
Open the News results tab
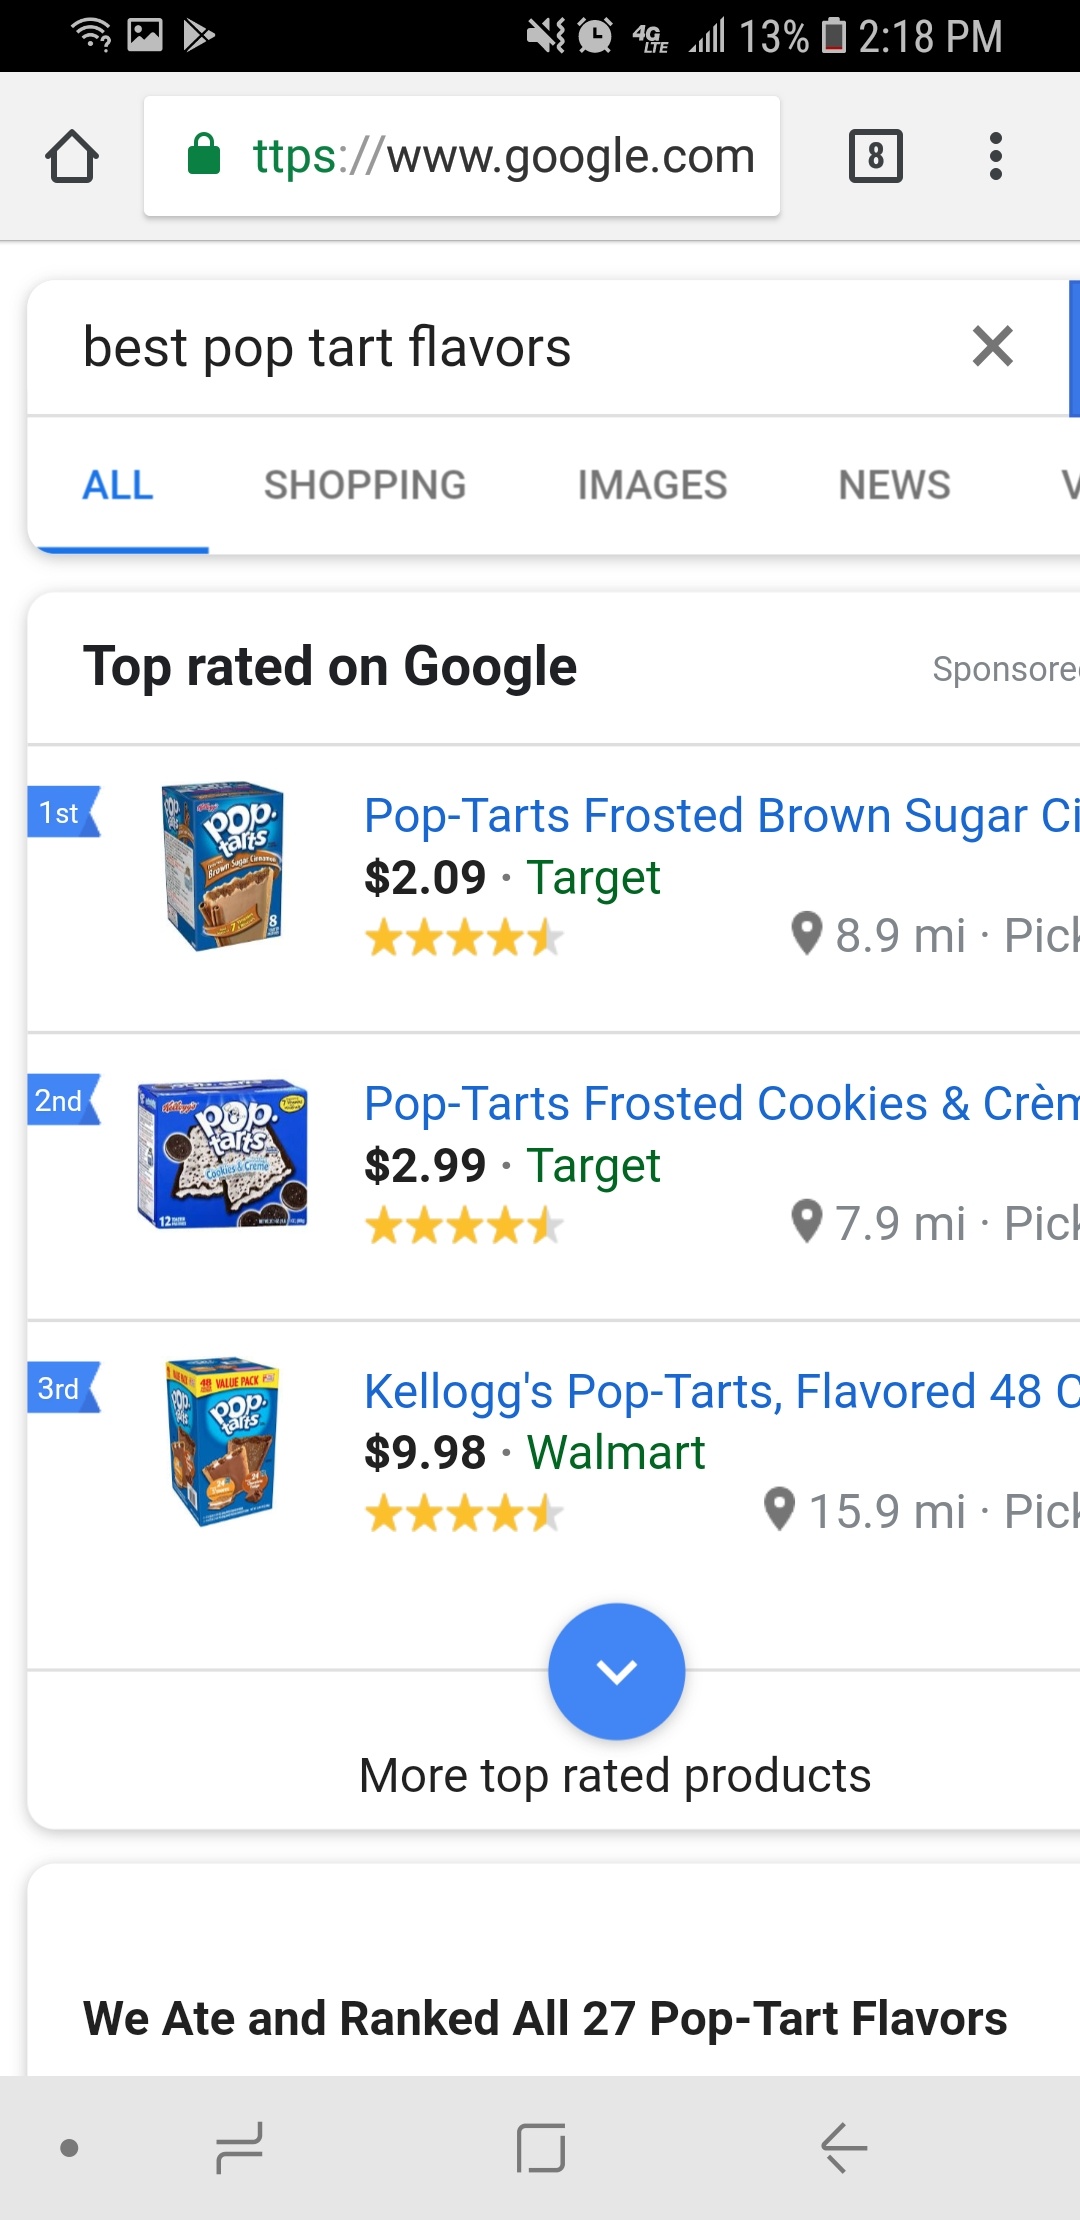click(x=894, y=485)
